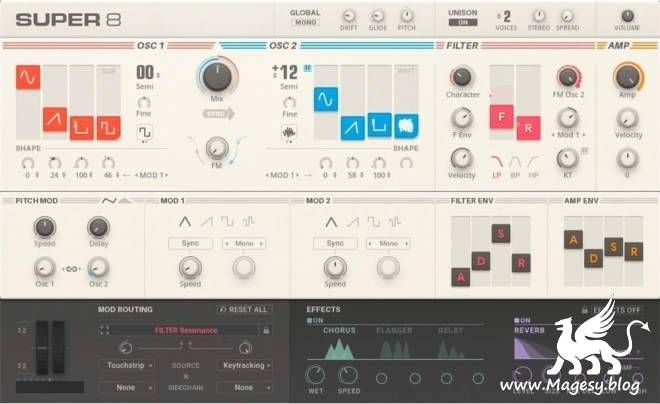This screenshot has width=660, height=404.
Task: Select sawtooth LFO shape in MOD 2
Action: click(352, 221)
